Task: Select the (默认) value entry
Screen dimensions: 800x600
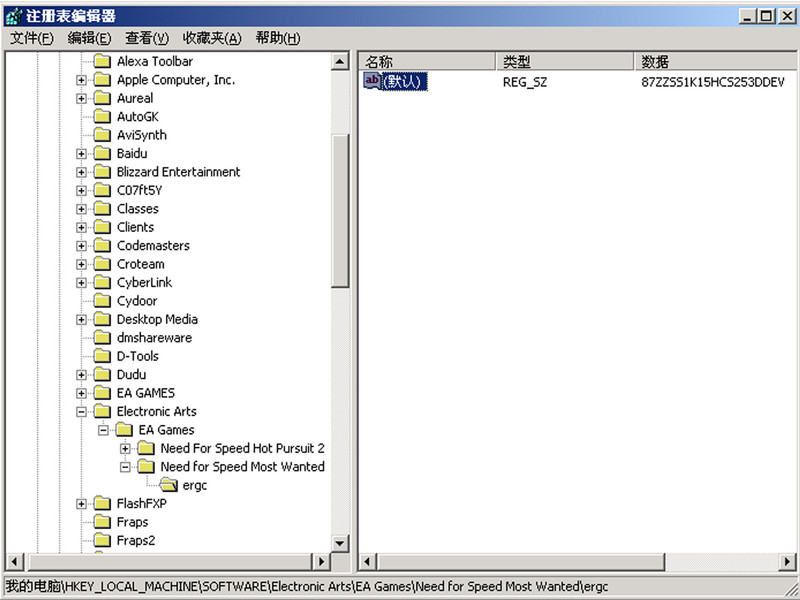Action: [405, 82]
